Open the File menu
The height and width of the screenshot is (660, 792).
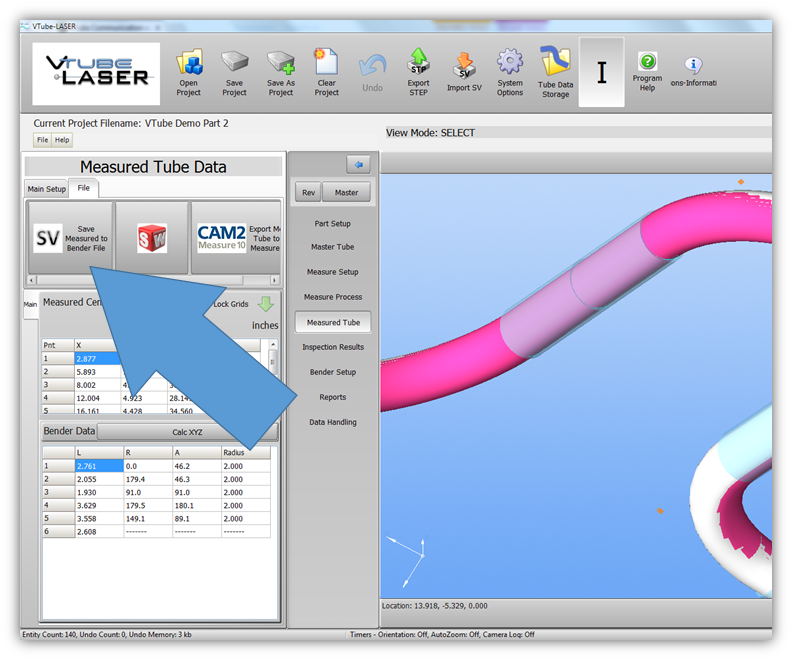point(42,140)
